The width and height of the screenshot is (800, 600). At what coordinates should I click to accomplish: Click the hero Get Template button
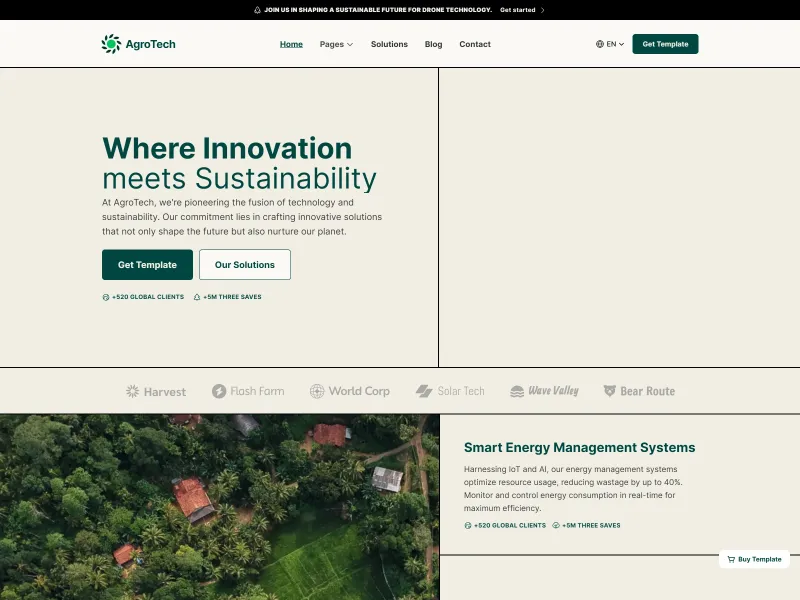(147, 265)
